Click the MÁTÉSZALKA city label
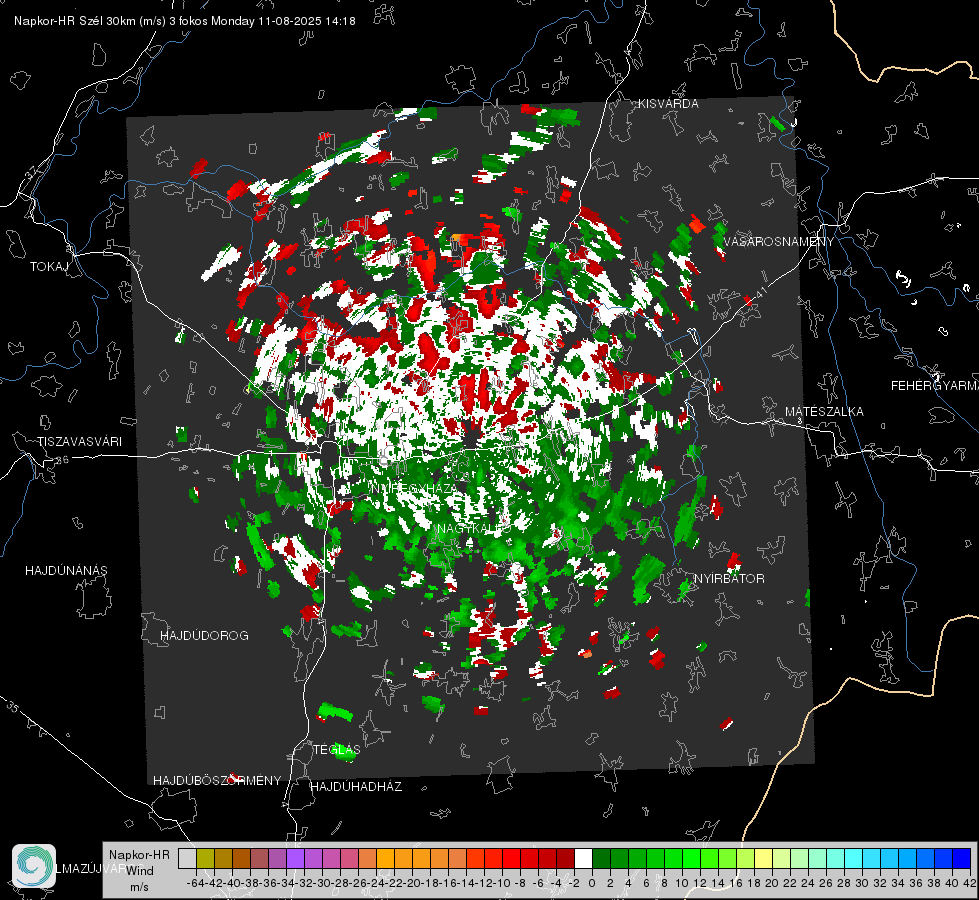The width and height of the screenshot is (979, 900). (824, 412)
